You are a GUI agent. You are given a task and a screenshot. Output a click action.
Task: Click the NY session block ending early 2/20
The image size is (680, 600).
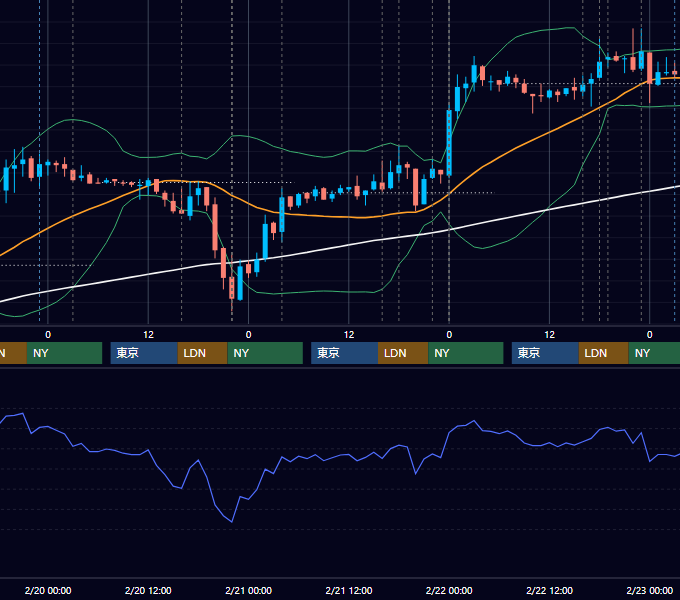coord(64,353)
